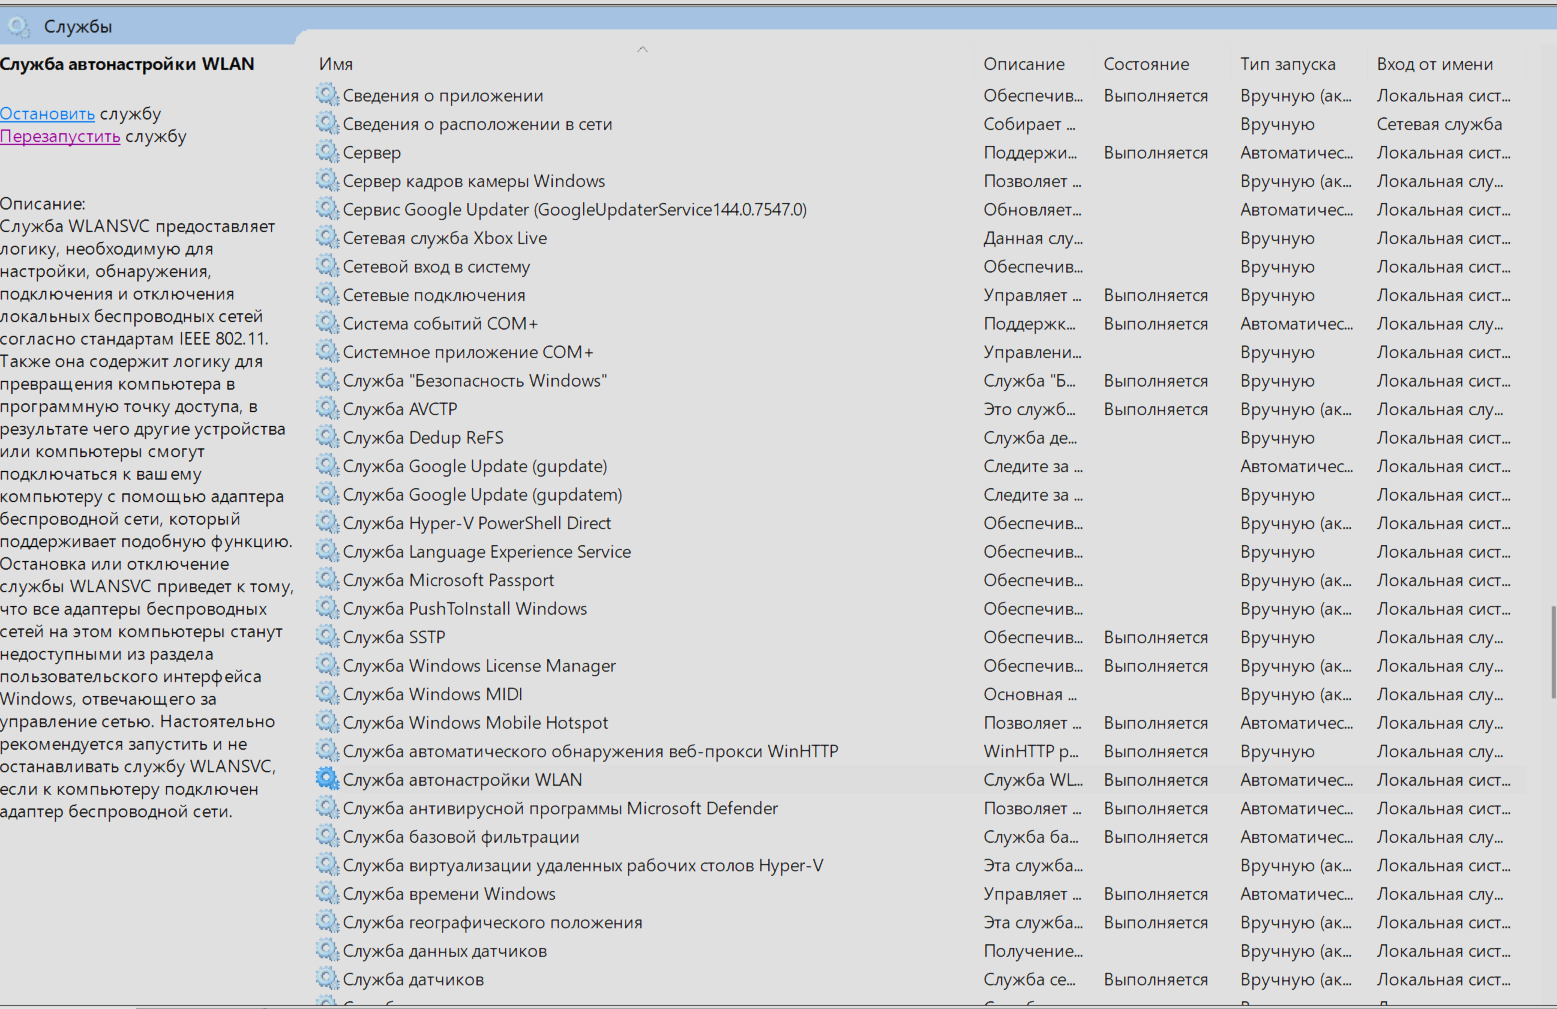Click the icon beside Служба Google Update (gupdate)
Viewport: 1557px width, 1009px height.
pyautogui.click(x=327, y=466)
